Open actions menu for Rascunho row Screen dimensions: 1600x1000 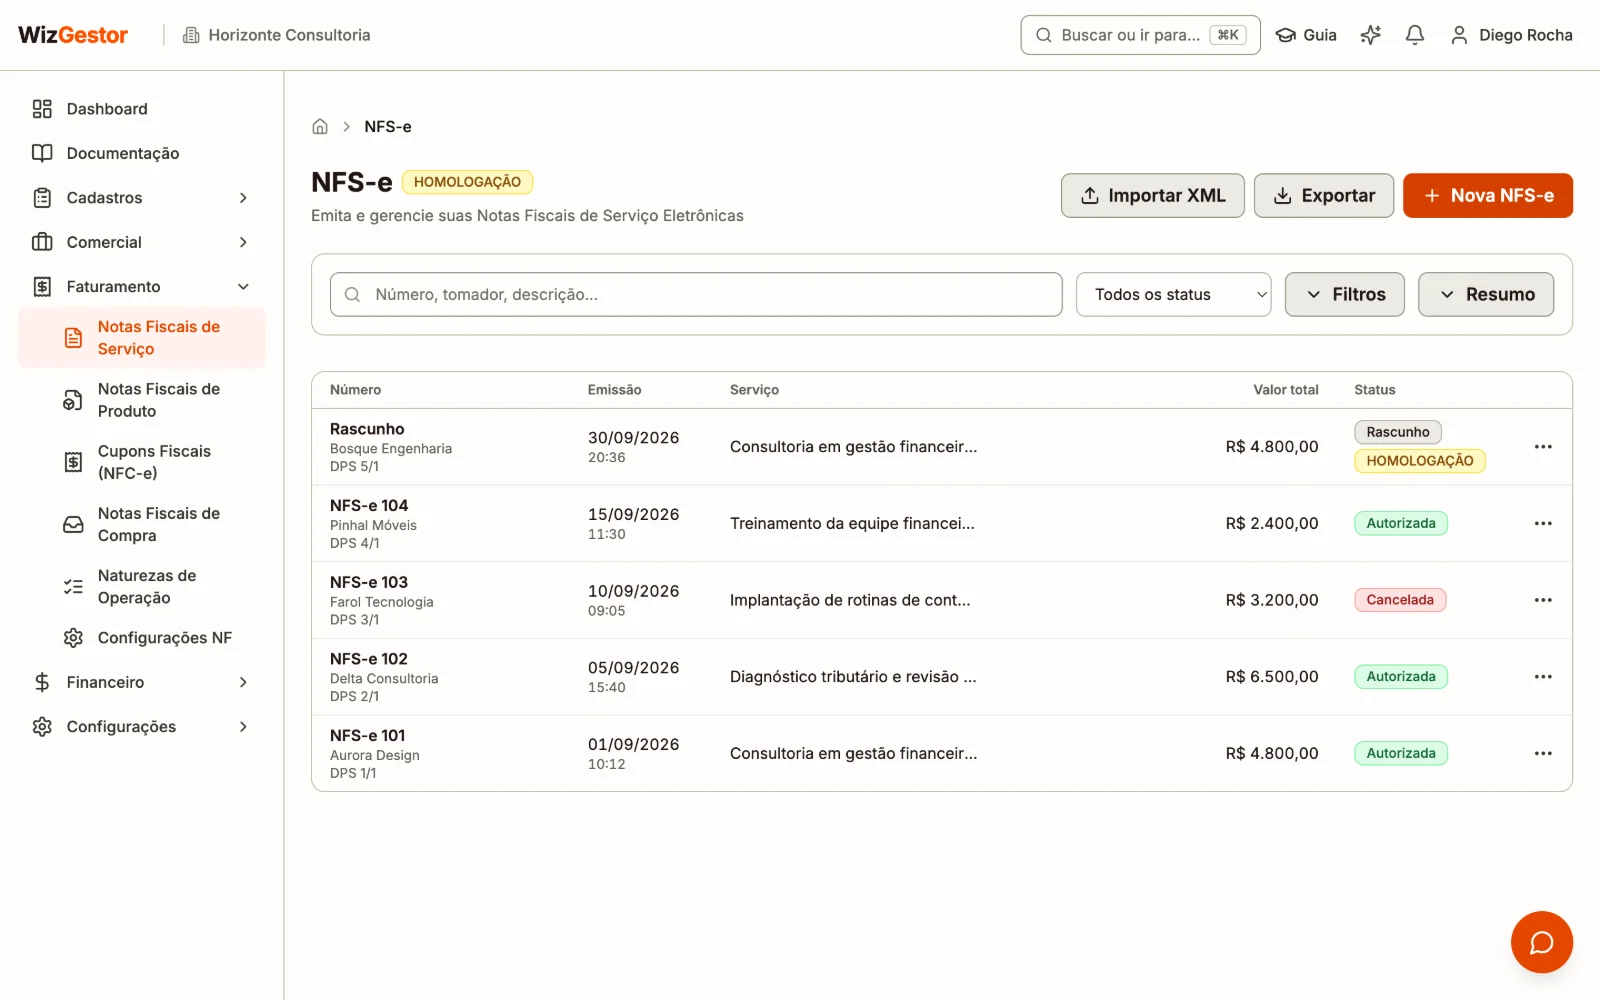(x=1543, y=447)
